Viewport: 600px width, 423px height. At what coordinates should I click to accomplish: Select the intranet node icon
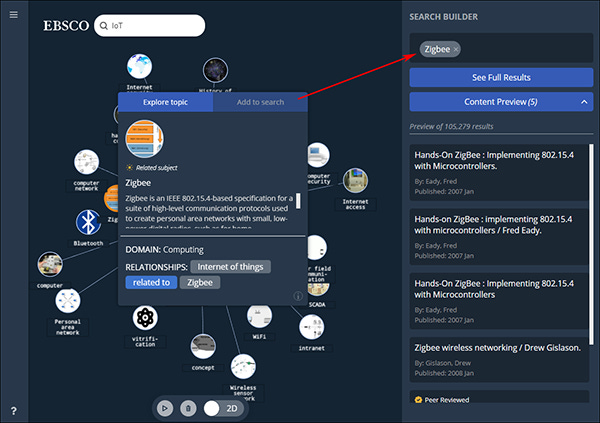pyautogui.click(x=311, y=327)
